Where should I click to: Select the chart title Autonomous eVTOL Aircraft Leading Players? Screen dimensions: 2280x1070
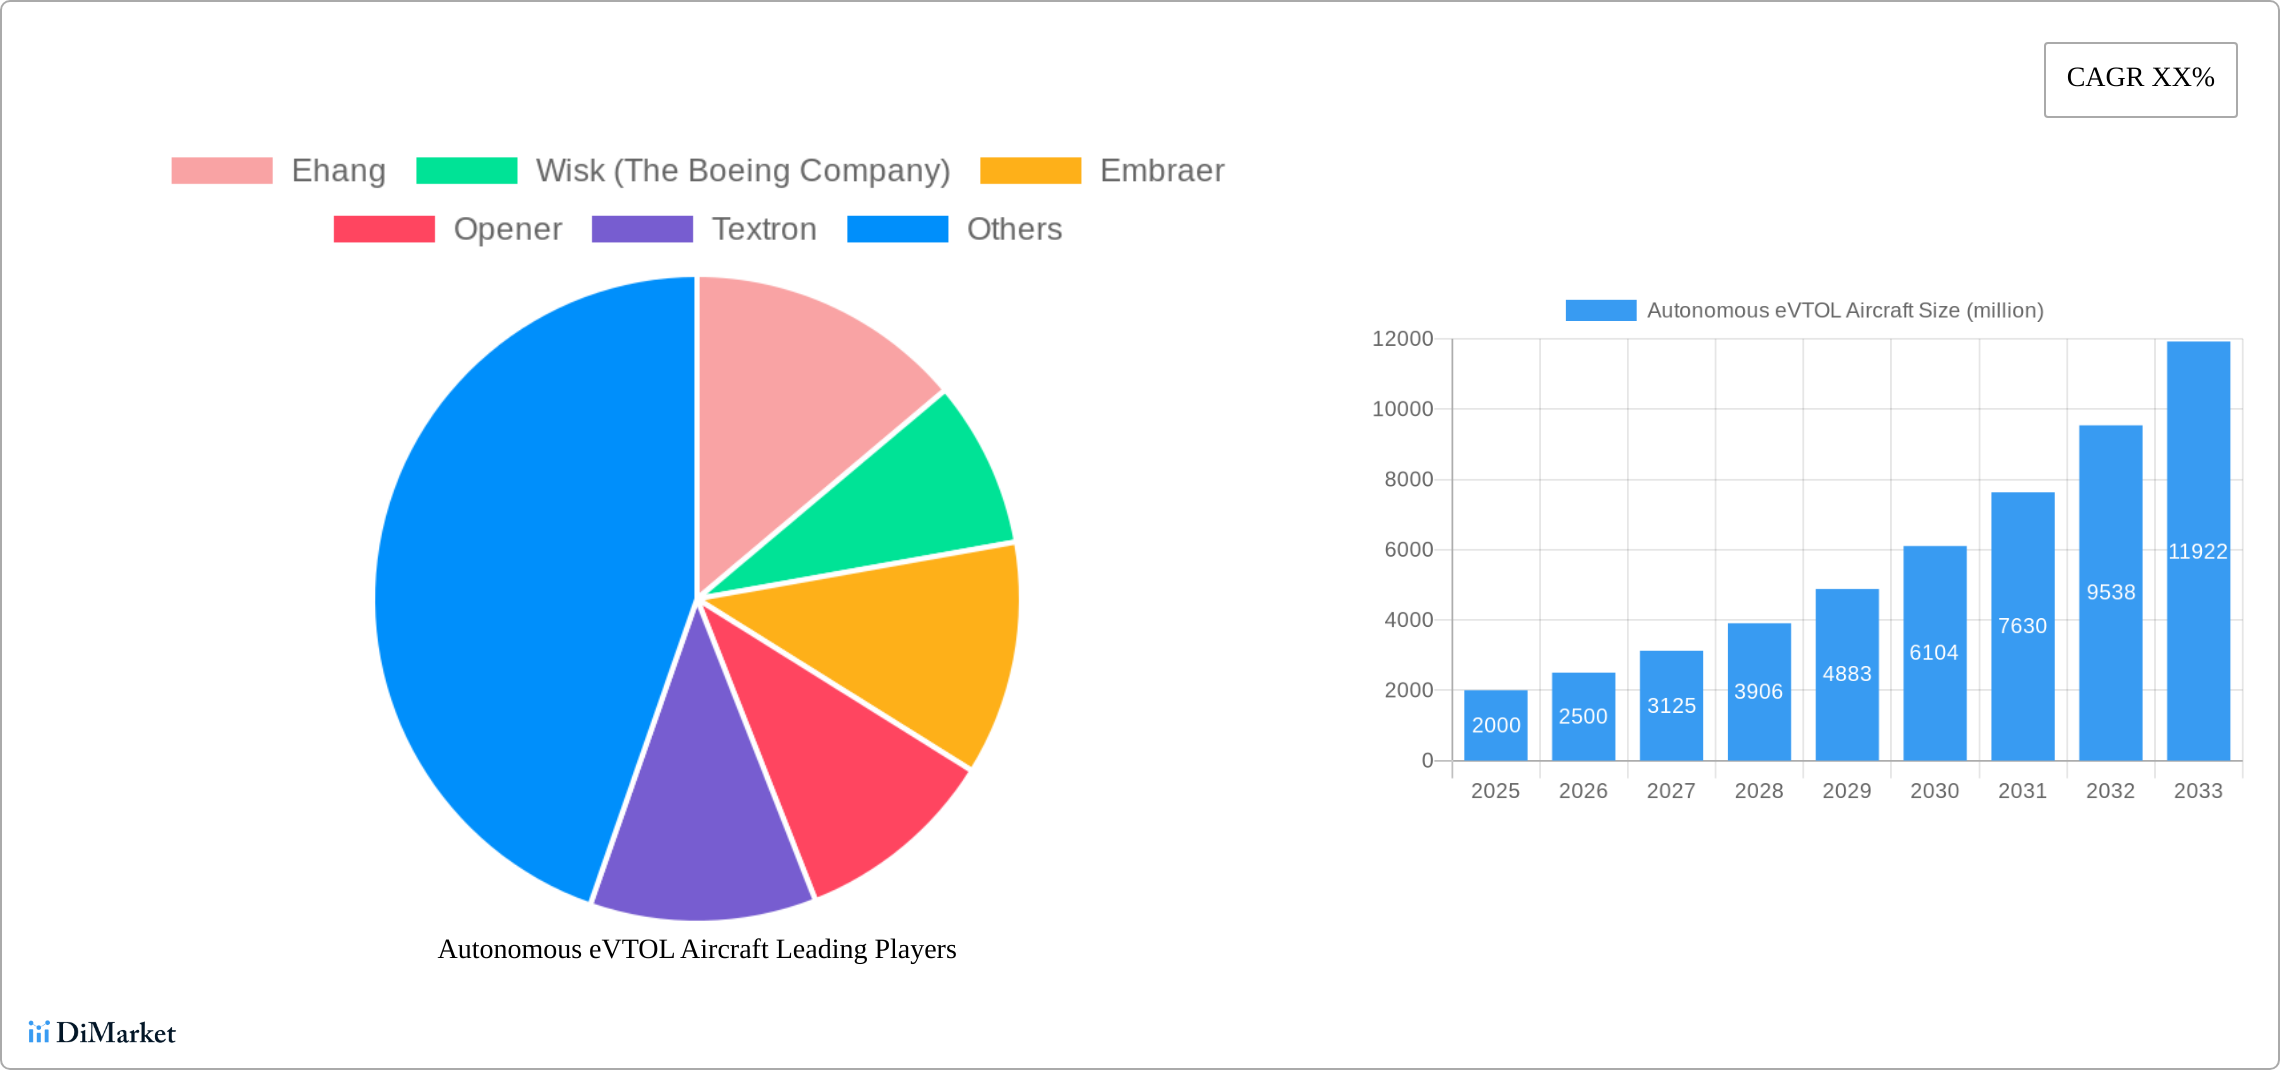(x=696, y=950)
